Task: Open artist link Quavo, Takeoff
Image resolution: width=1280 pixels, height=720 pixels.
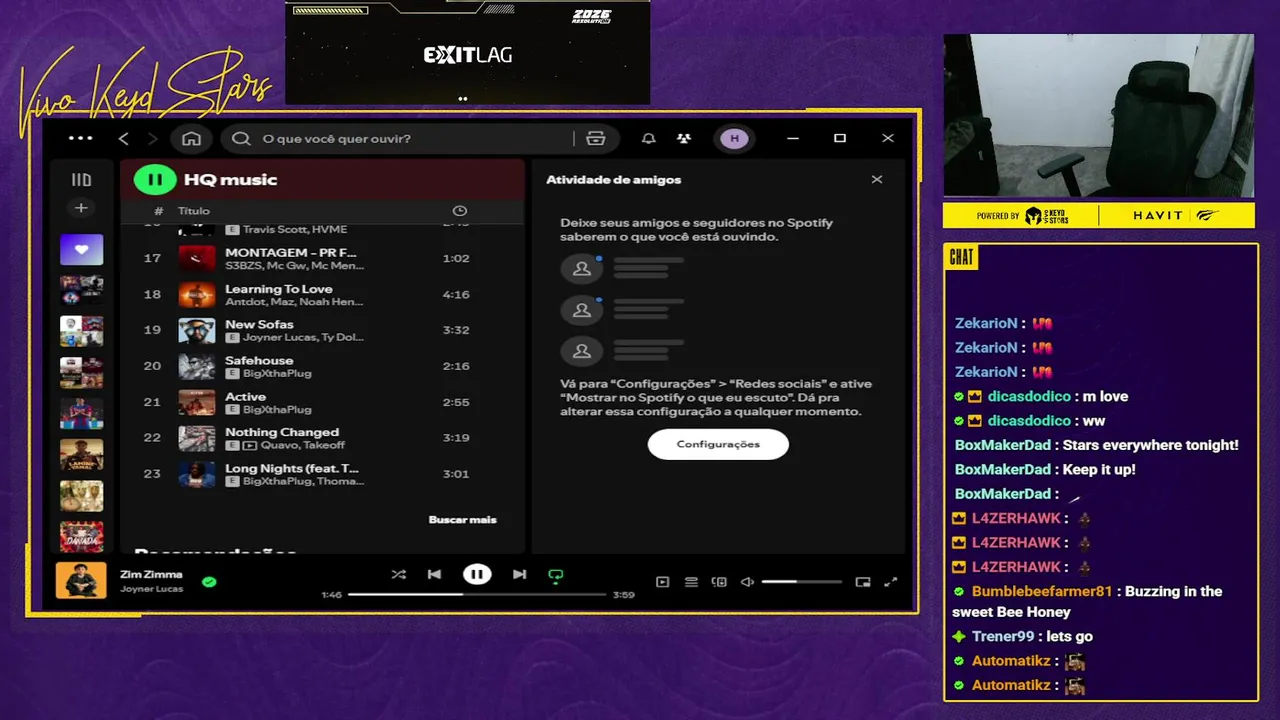Action: click(x=302, y=445)
